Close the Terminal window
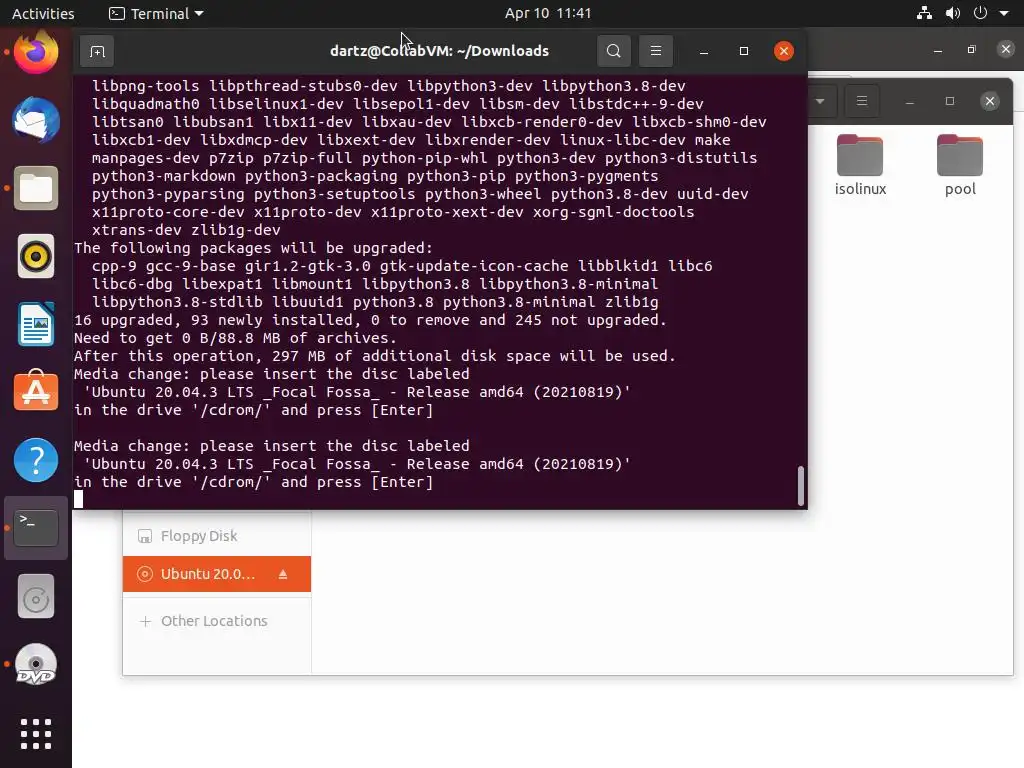Screen dimensions: 1024x768 784,51
